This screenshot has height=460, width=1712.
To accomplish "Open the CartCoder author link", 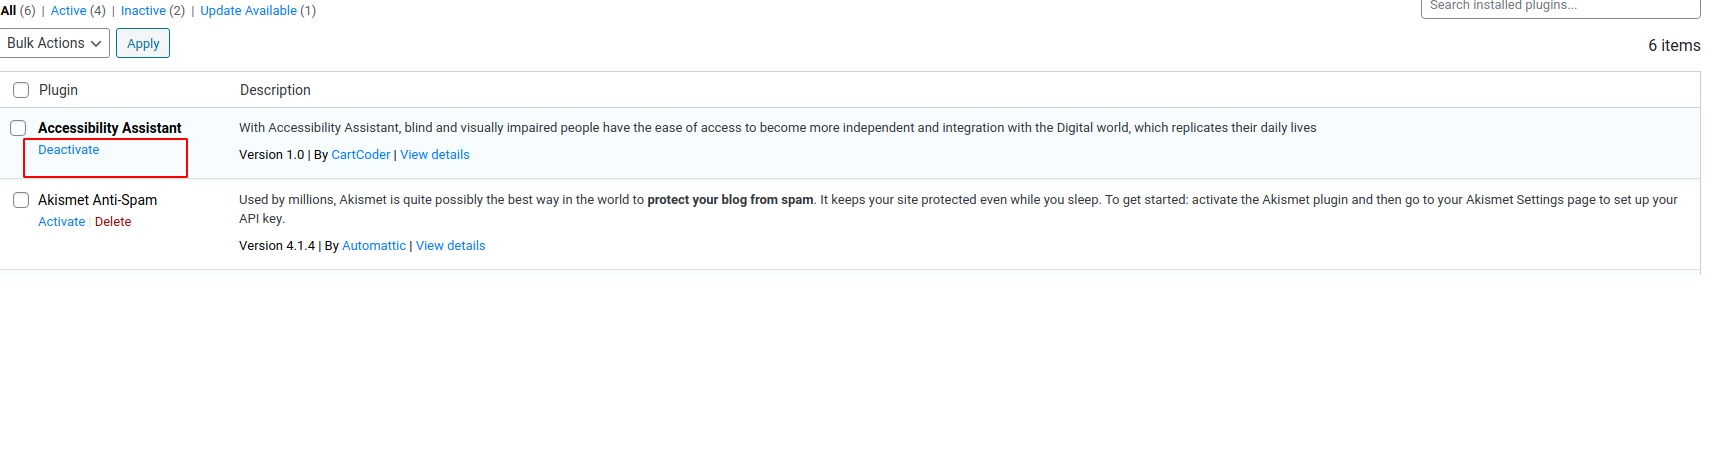I will (x=360, y=155).
